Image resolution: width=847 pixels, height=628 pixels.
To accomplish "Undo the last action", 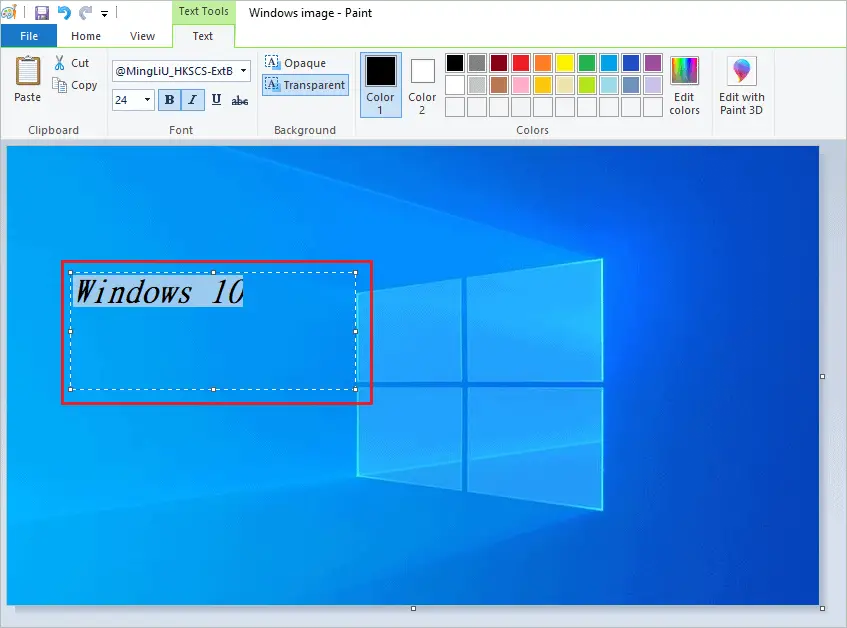I will (x=64, y=12).
